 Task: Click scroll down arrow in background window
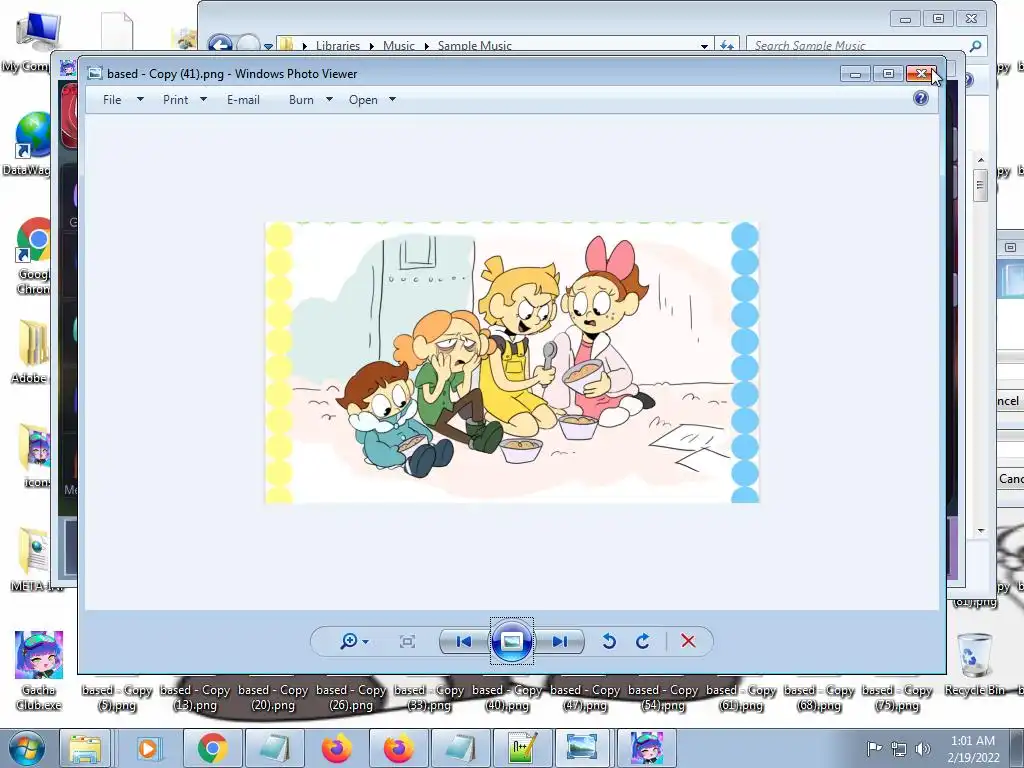981,532
